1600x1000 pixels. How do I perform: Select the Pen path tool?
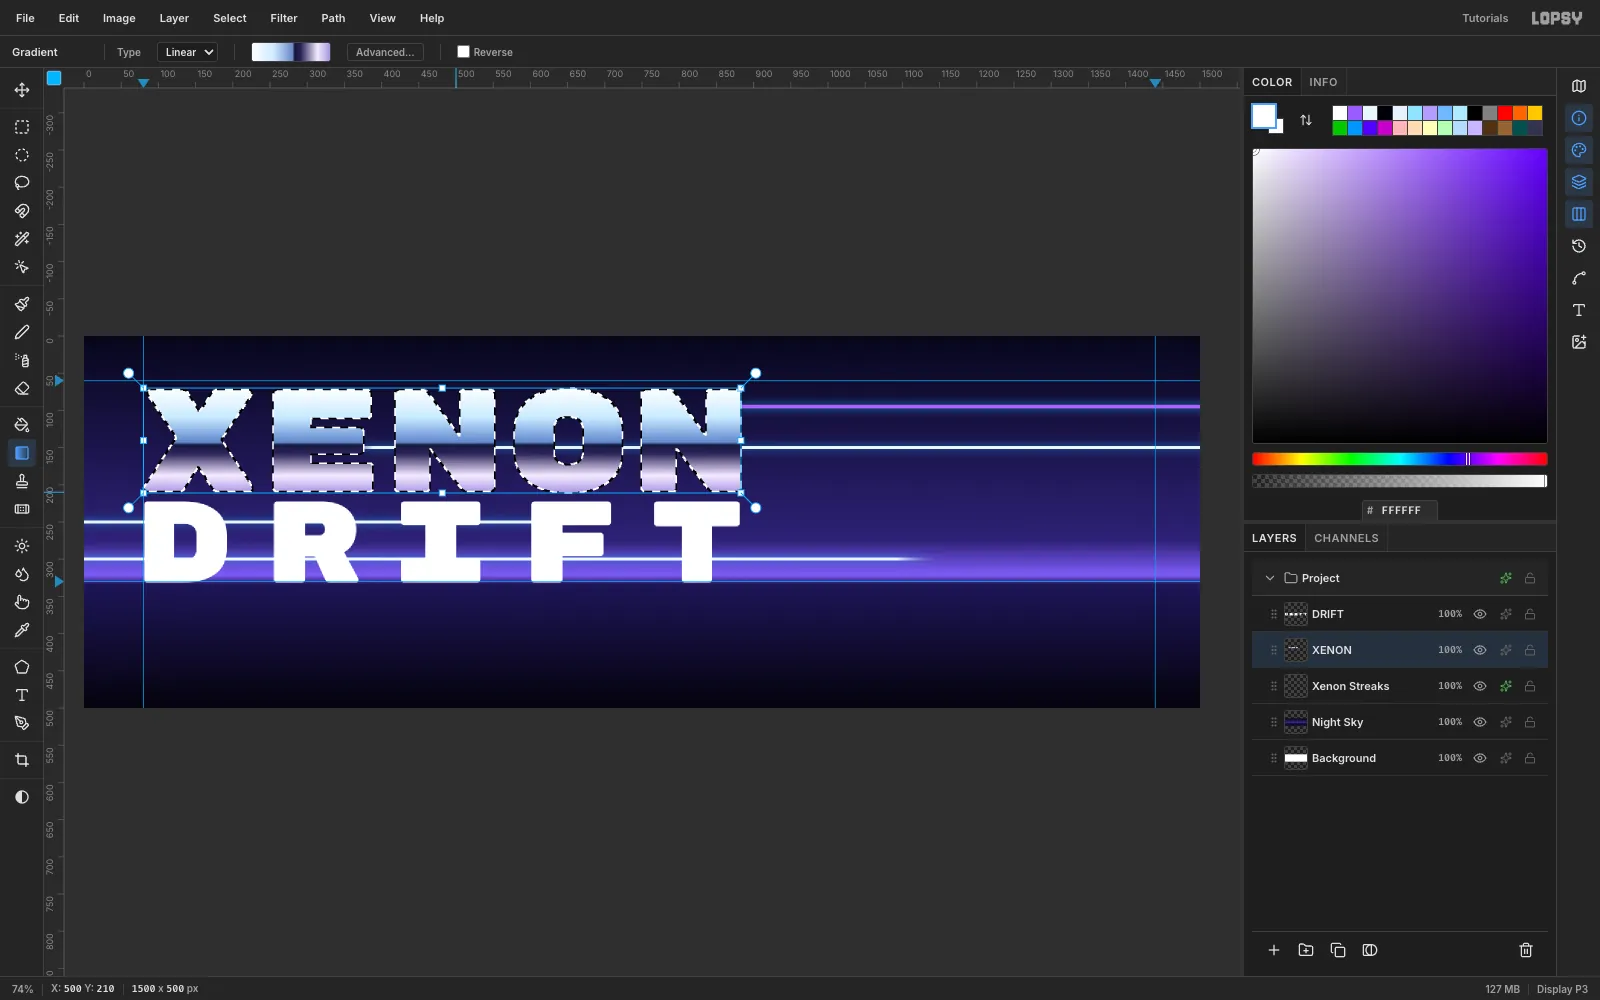click(22, 723)
